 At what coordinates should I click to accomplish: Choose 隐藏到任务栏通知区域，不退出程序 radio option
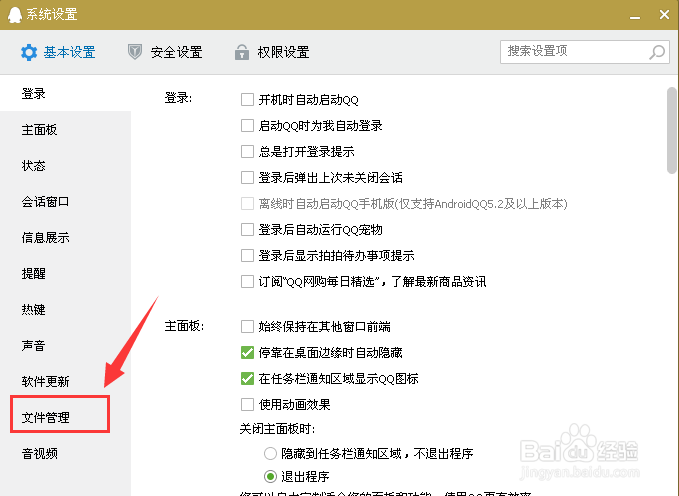click(270, 454)
